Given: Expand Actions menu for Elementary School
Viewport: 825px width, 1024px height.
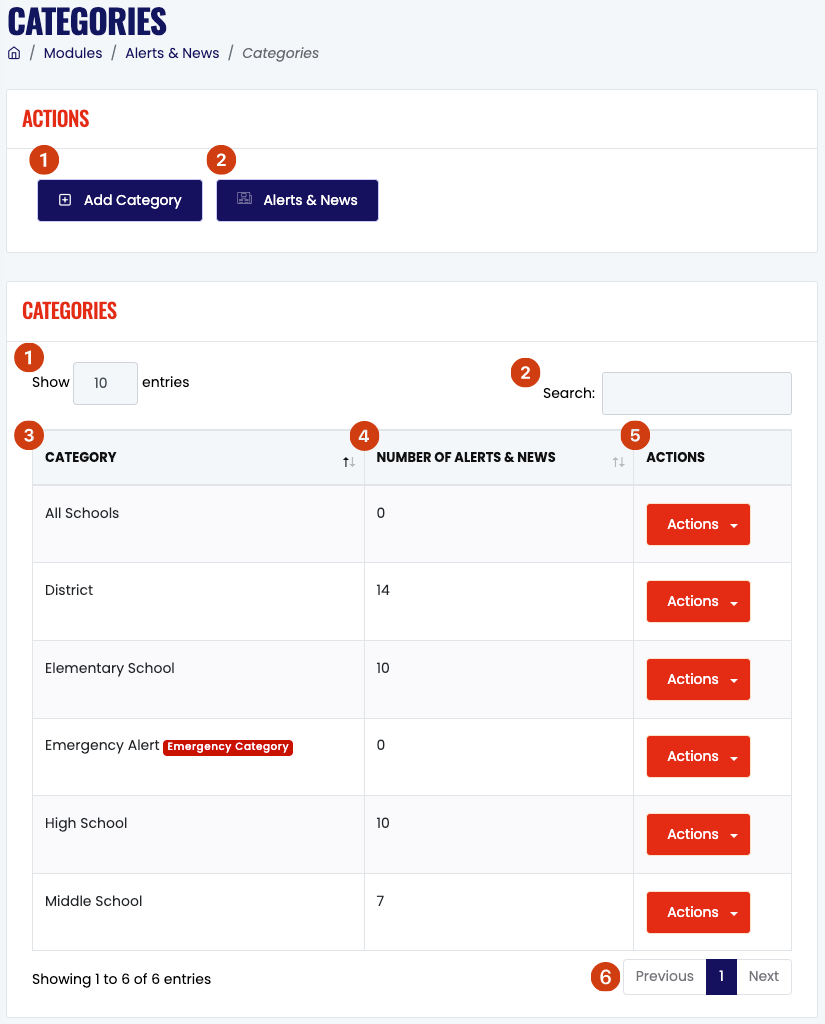Looking at the screenshot, I should coord(698,679).
